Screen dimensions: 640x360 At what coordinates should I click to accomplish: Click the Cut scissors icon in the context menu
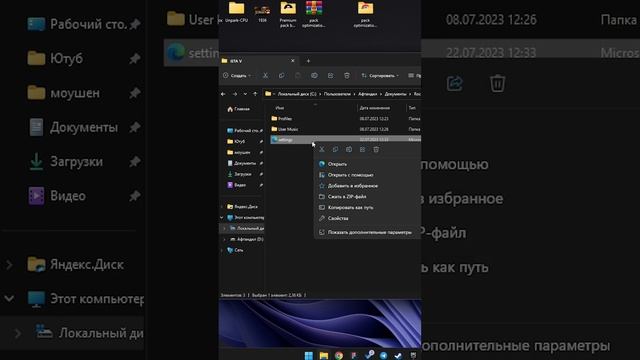(322, 149)
